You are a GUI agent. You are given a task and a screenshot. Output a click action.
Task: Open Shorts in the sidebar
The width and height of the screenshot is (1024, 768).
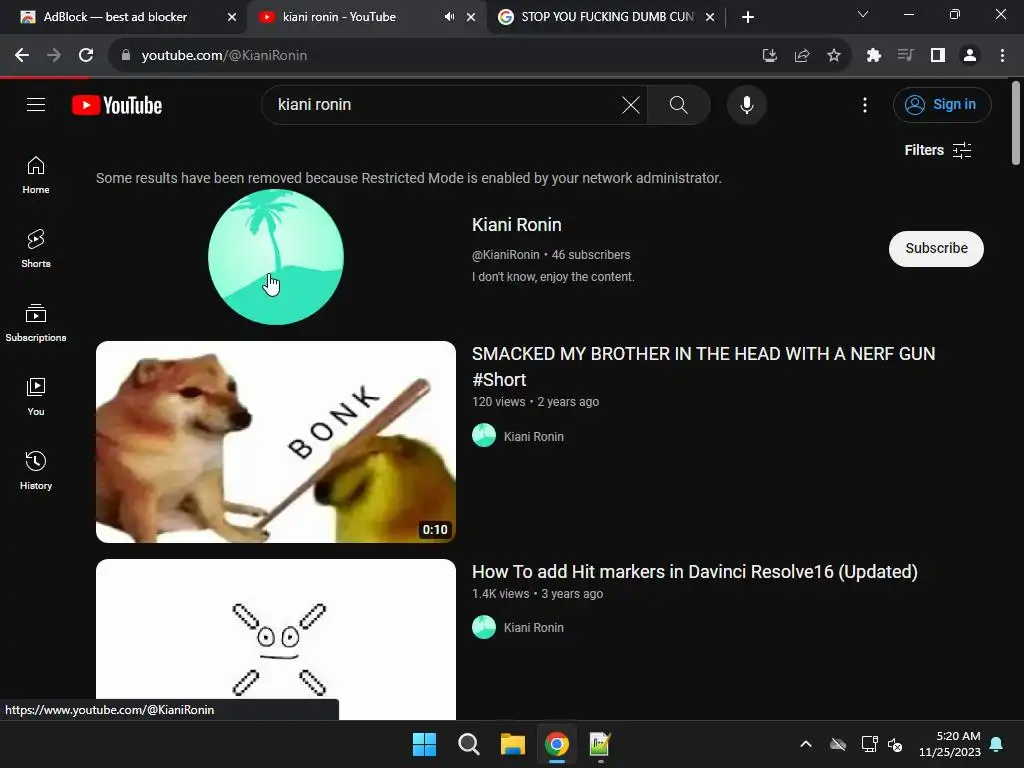tap(36, 249)
